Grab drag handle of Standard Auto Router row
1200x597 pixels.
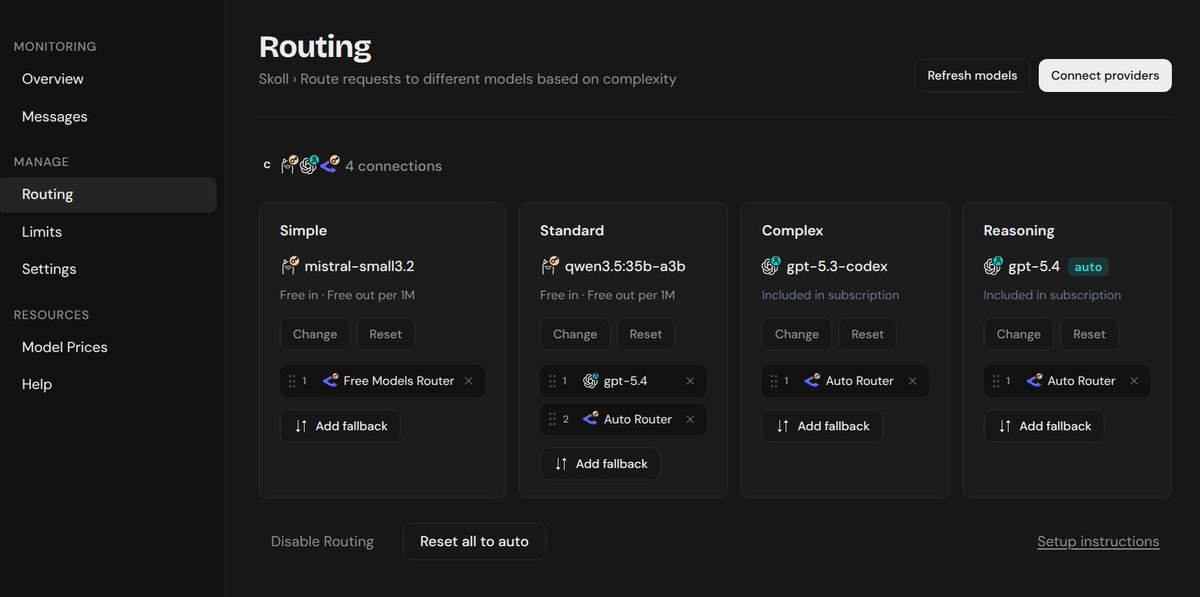coord(552,419)
